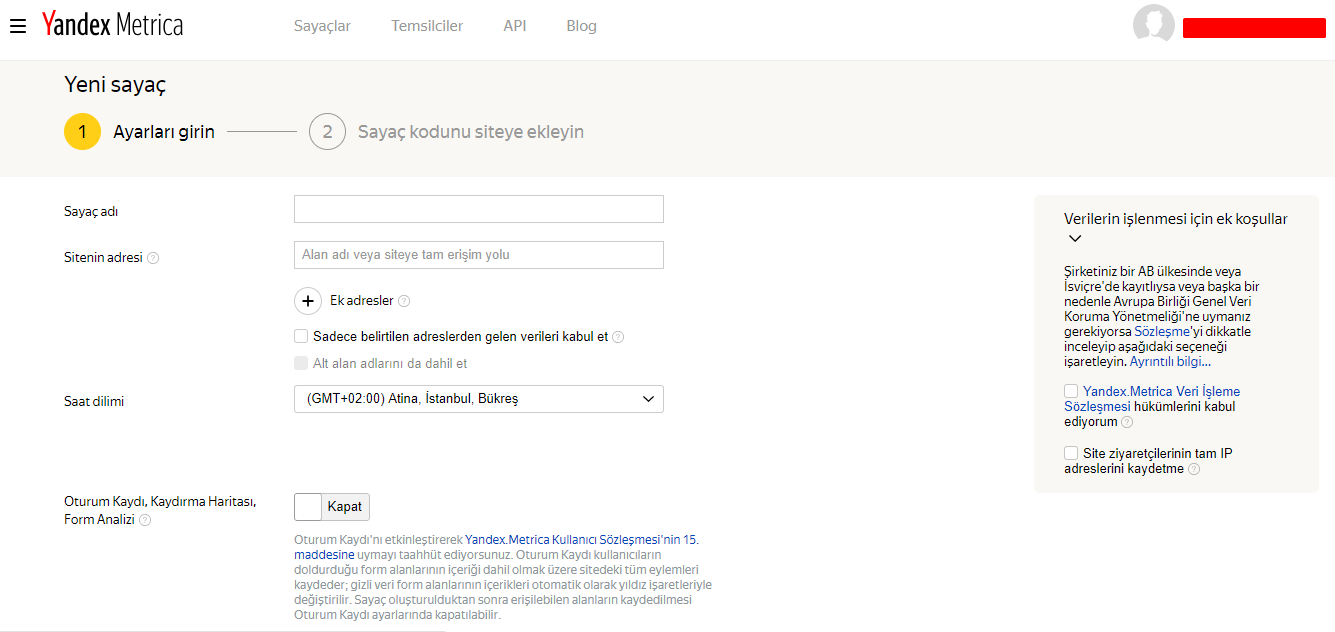Click help icon after 'adreslerini kaydetme'
This screenshot has height=632, width=1335.
point(1194,469)
